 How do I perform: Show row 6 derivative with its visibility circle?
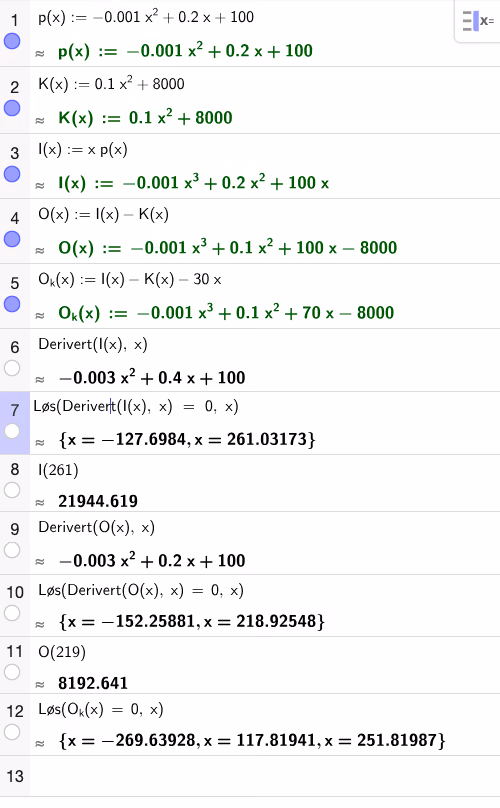[12, 368]
